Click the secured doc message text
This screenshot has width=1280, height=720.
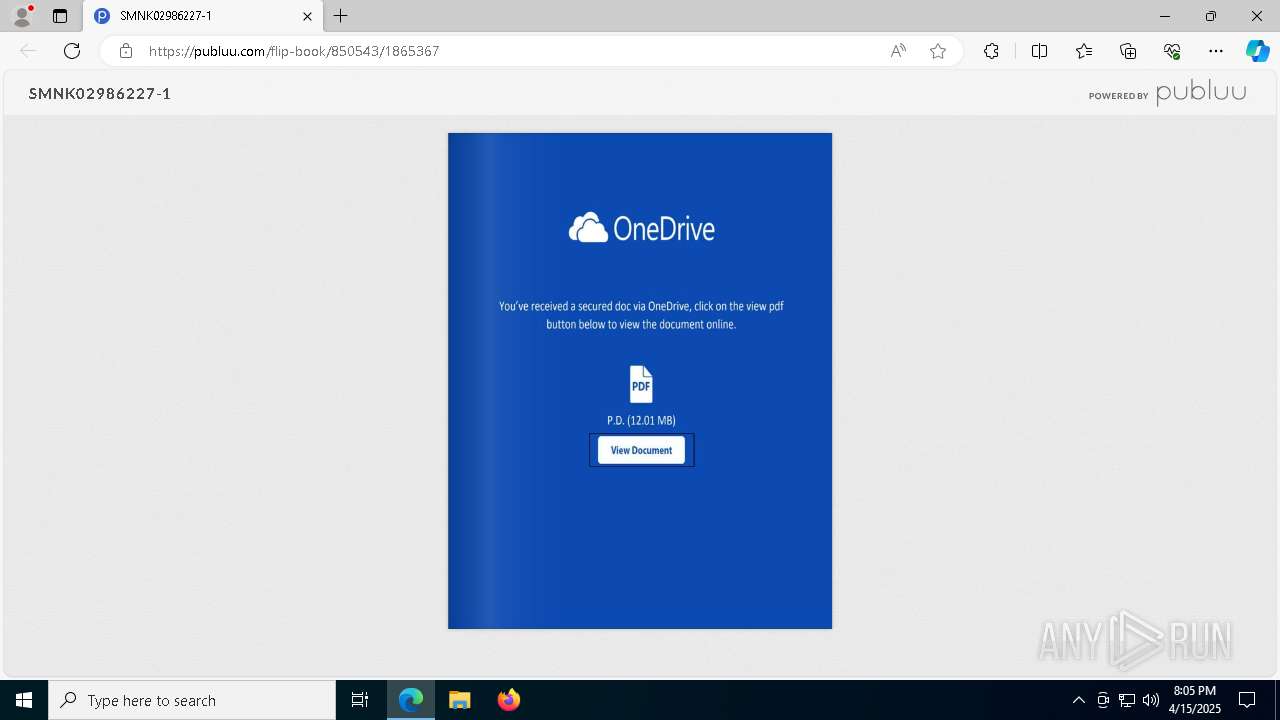click(x=641, y=315)
